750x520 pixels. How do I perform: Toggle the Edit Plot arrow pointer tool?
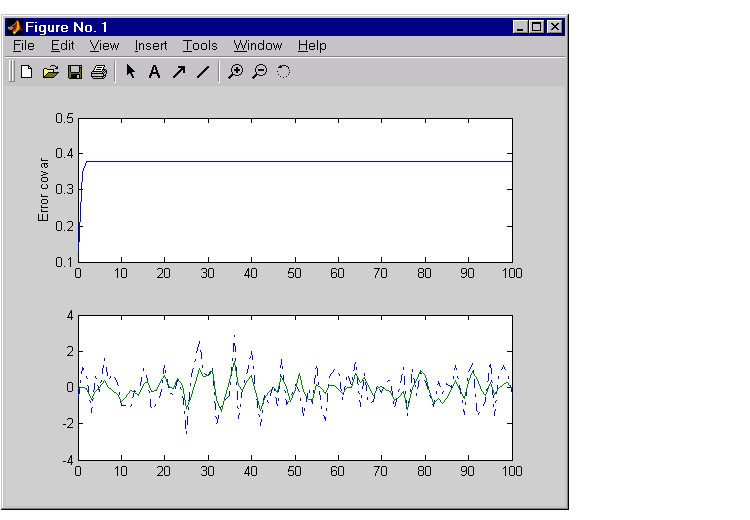coord(131,72)
